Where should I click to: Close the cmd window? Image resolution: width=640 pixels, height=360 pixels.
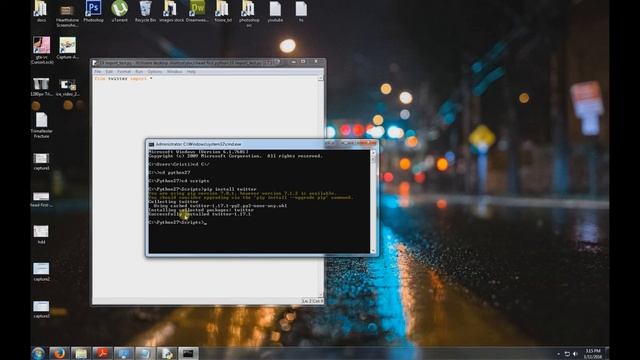coord(367,143)
